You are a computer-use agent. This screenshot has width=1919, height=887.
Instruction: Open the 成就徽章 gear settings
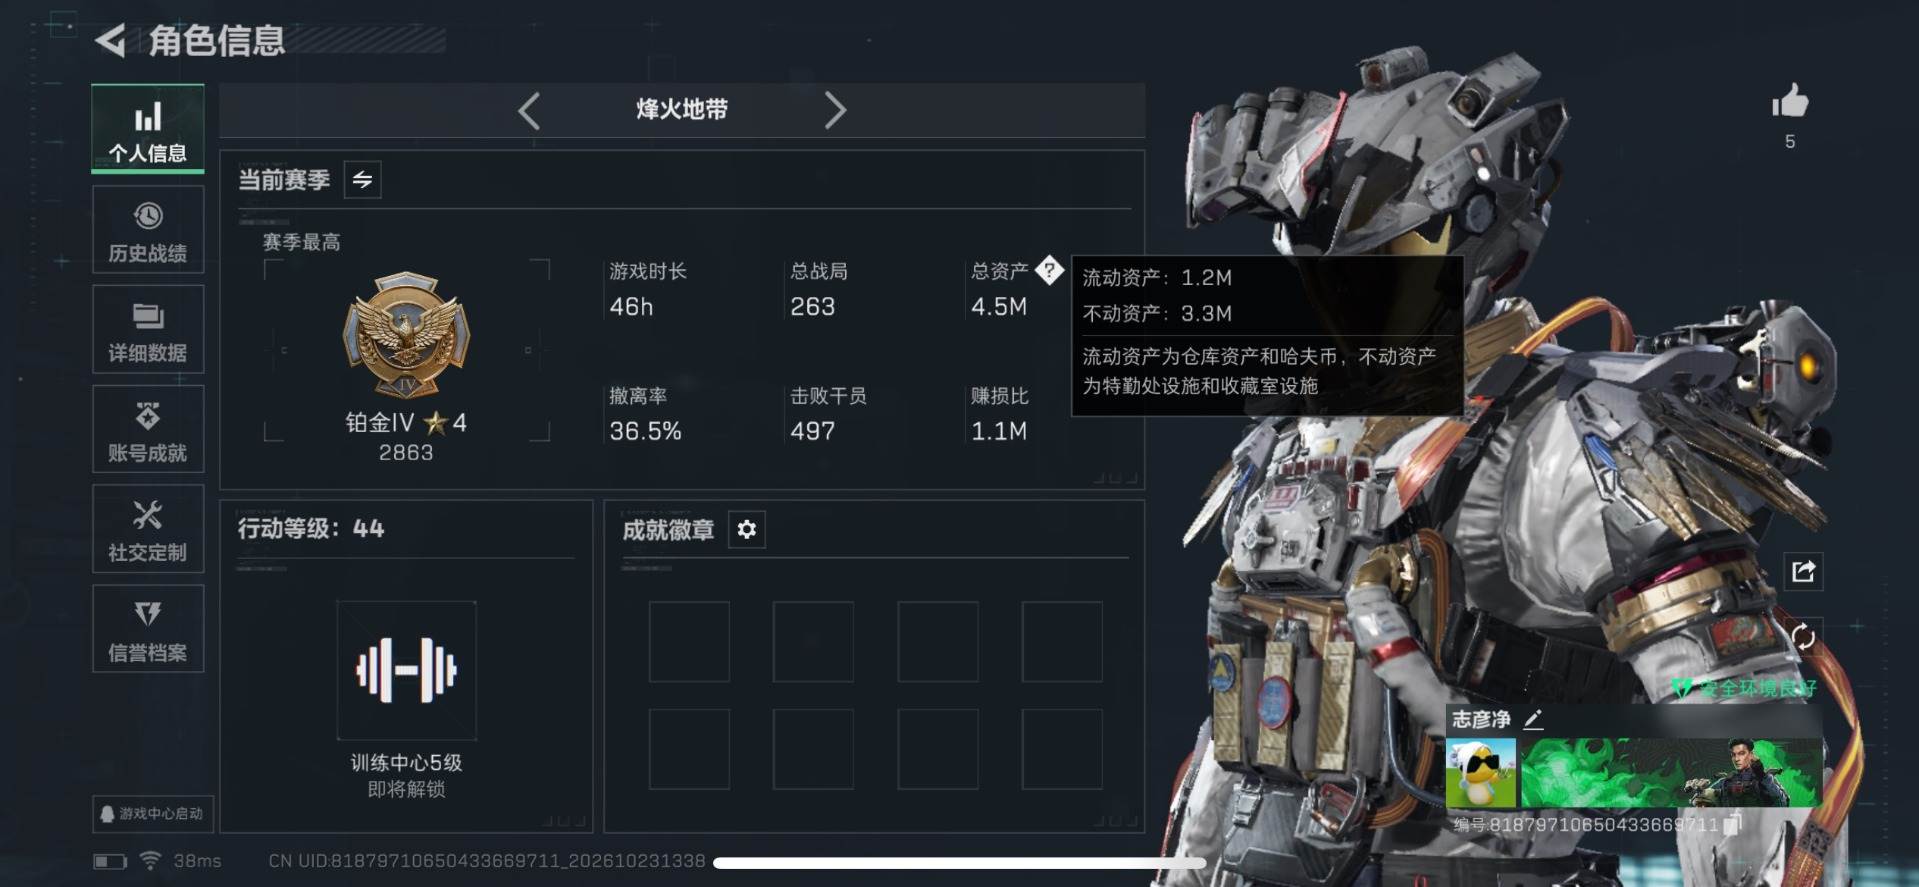pyautogui.click(x=747, y=529)
